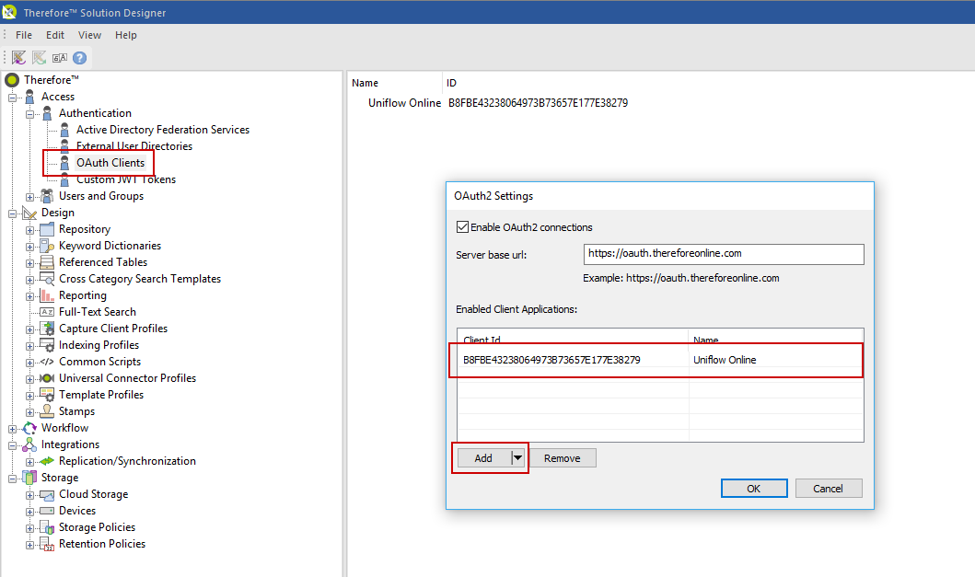This screenshot has width=975, height=577.
Task: Click the OK button in OAuth2 Settings
Action: (x=753, y=488)
